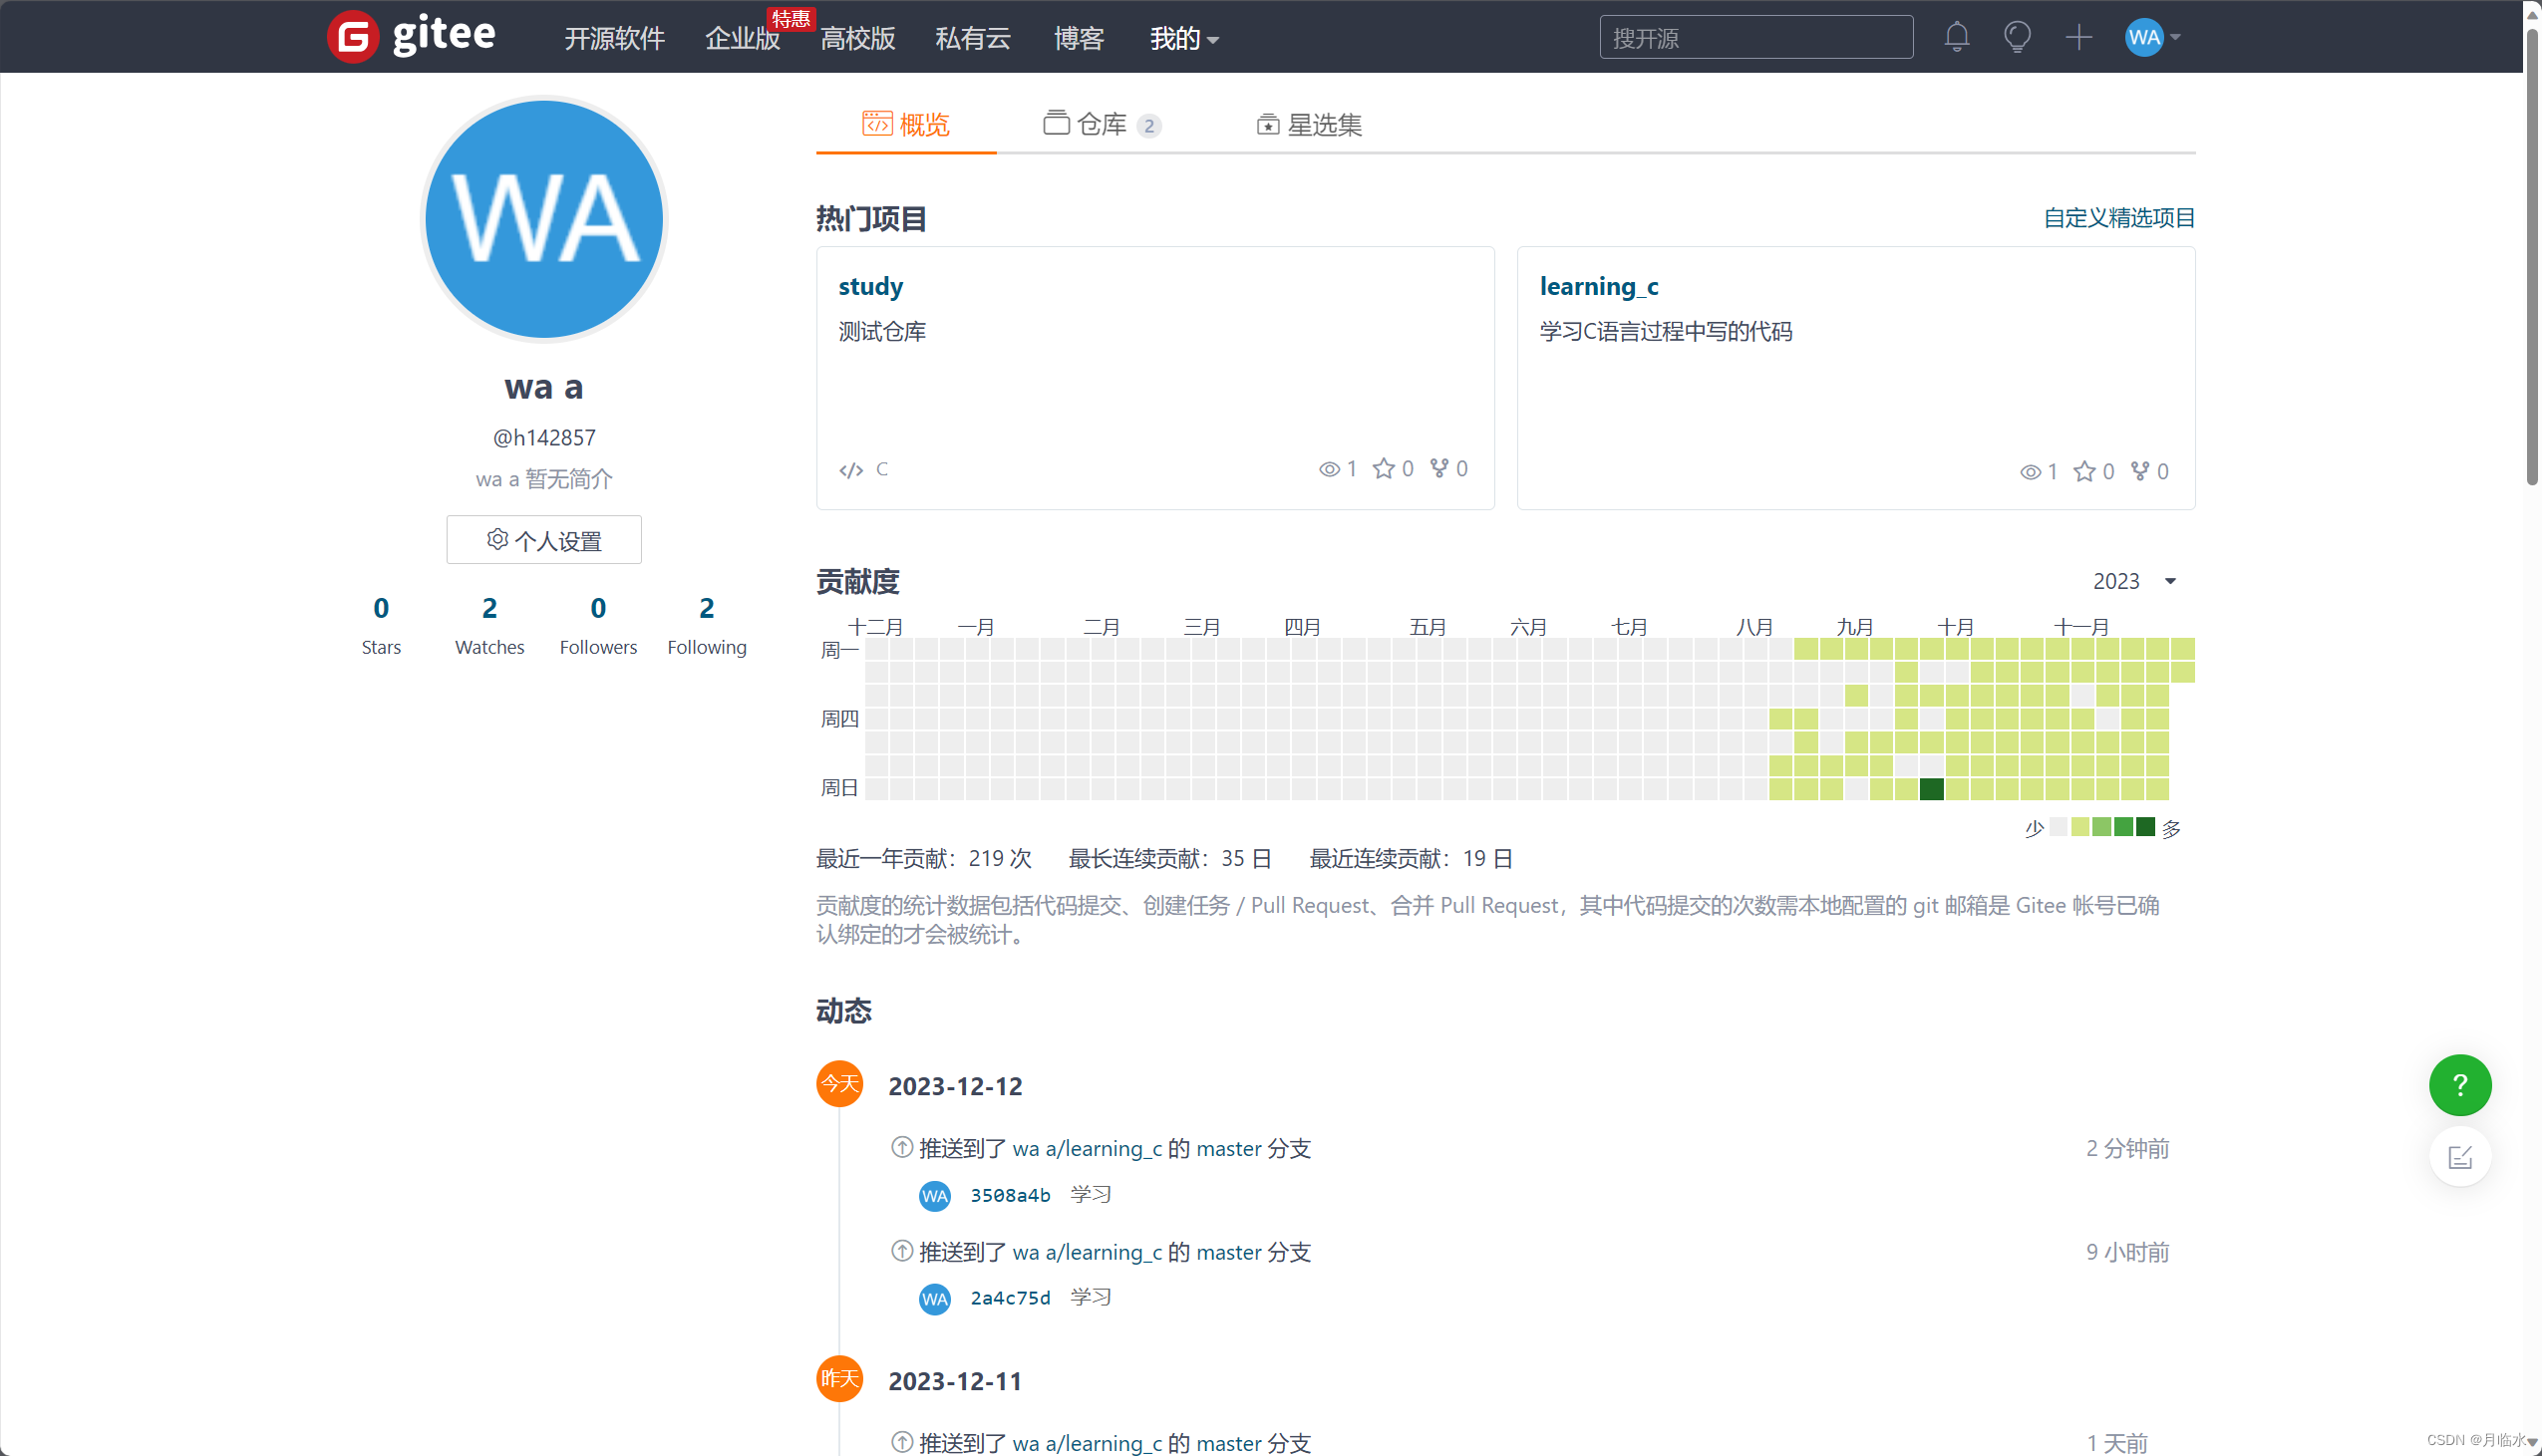Screen dimensions: 2542x1456
Task: Click the watch eye icon on study card
Action: coord(1328,469)
